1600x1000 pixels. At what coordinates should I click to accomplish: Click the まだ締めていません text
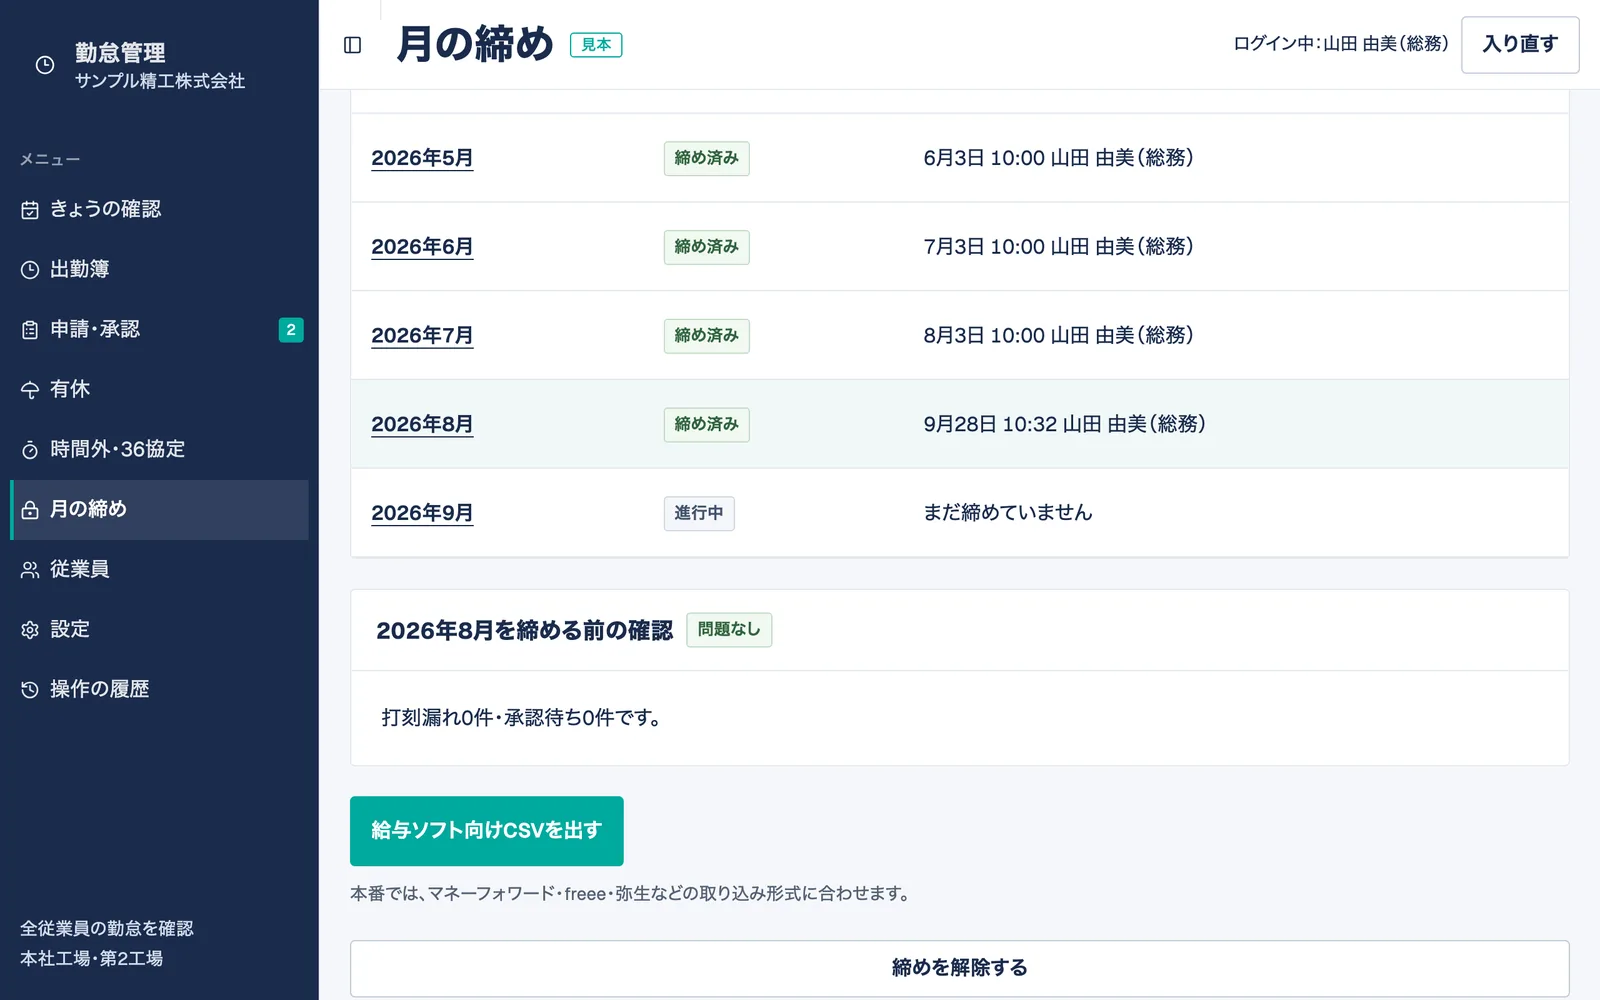1007,513
